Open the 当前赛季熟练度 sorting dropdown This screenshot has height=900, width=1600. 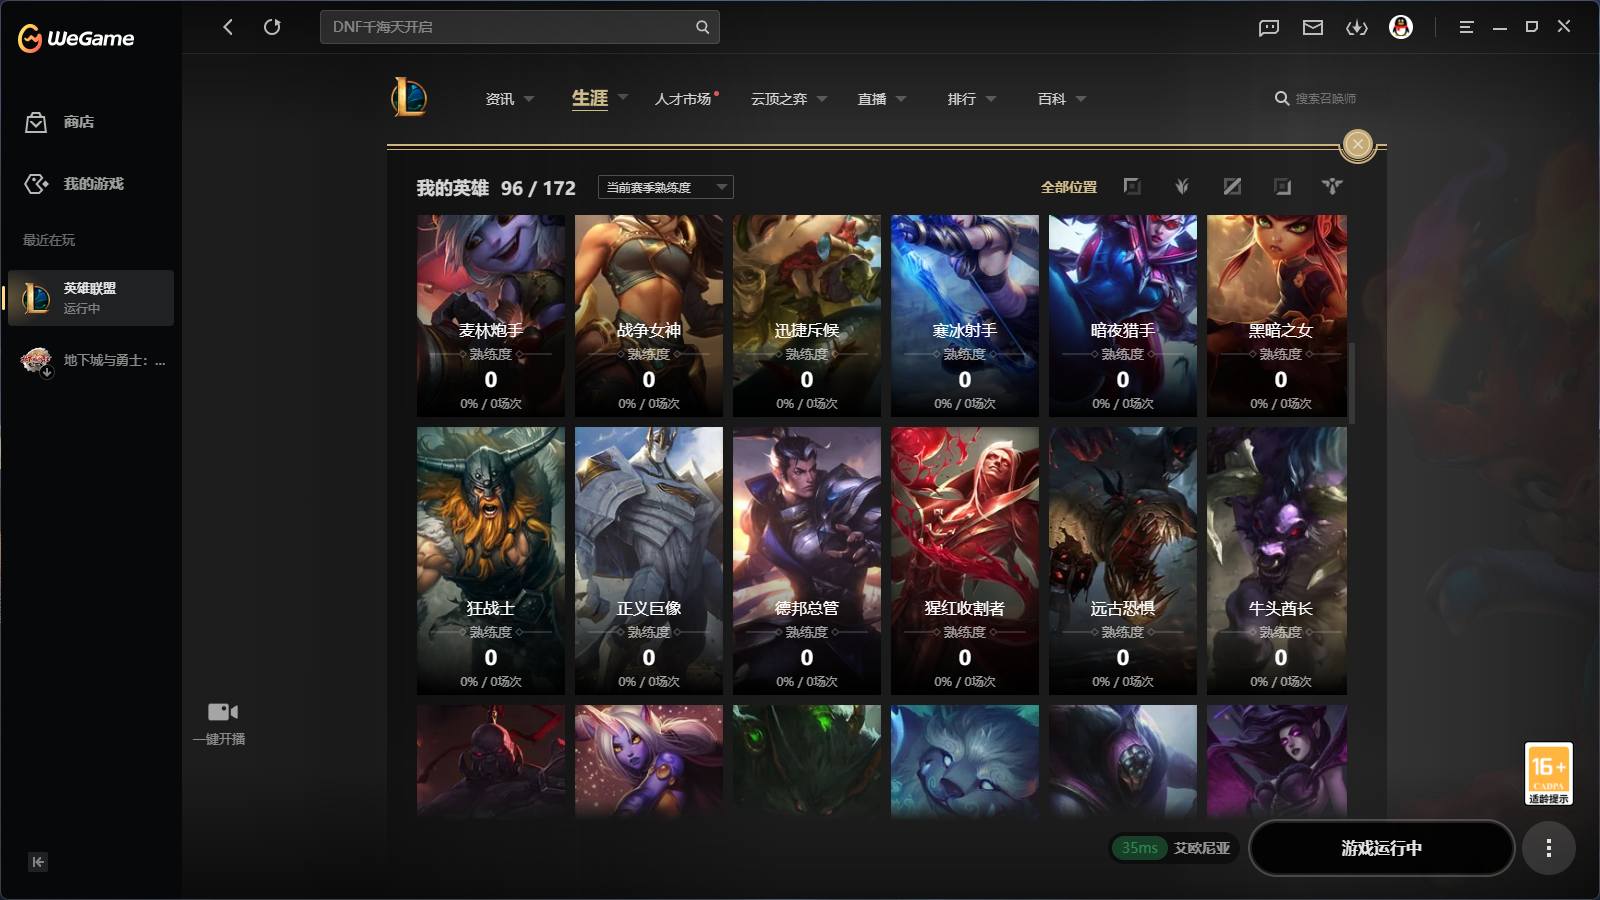[665, 187]
